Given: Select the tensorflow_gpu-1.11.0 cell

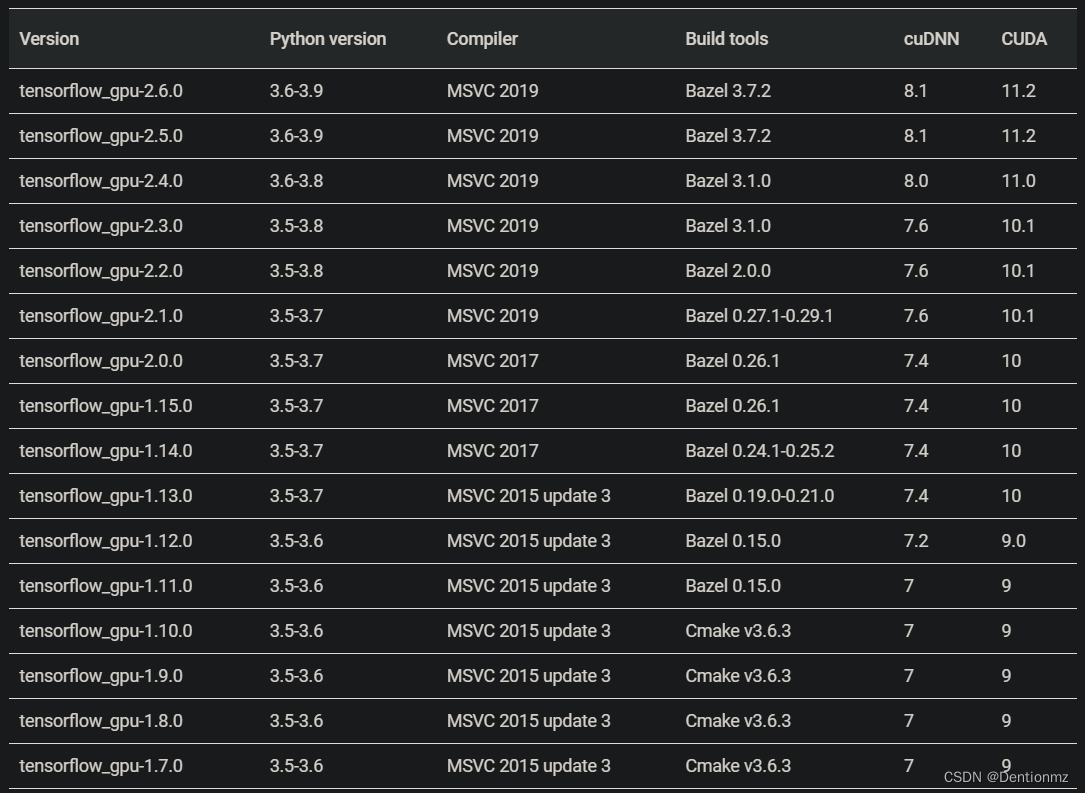Looking at the screenshot, I should point(106,586).
